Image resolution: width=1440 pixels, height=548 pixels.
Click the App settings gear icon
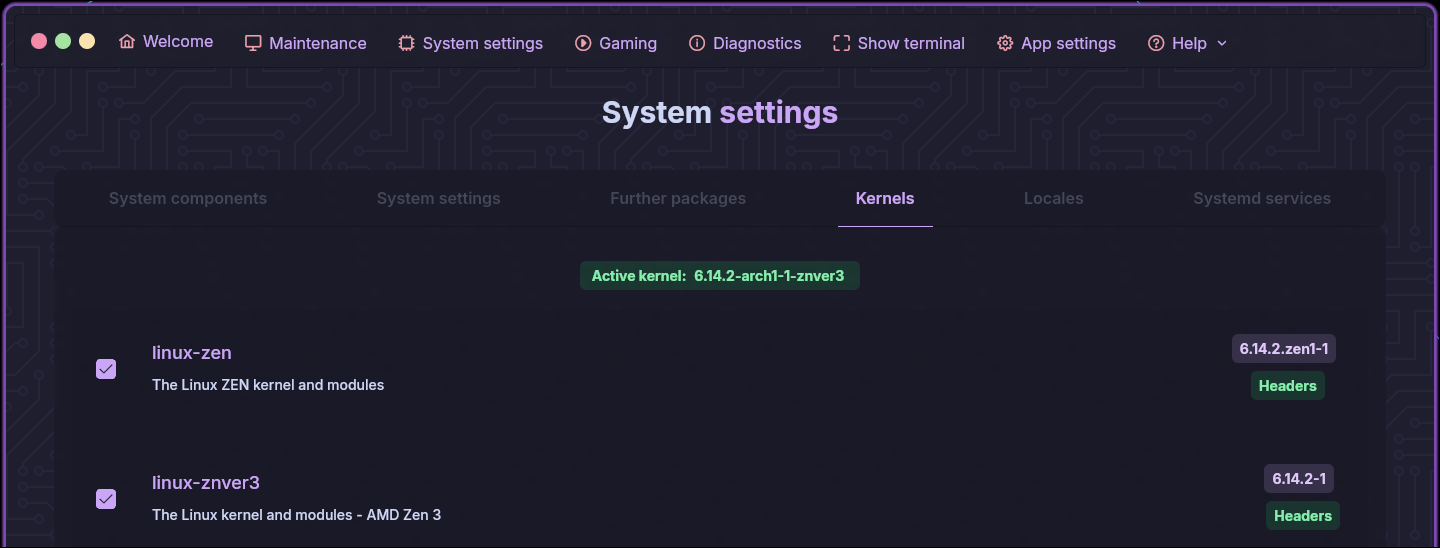click(x=1005, y=43)
